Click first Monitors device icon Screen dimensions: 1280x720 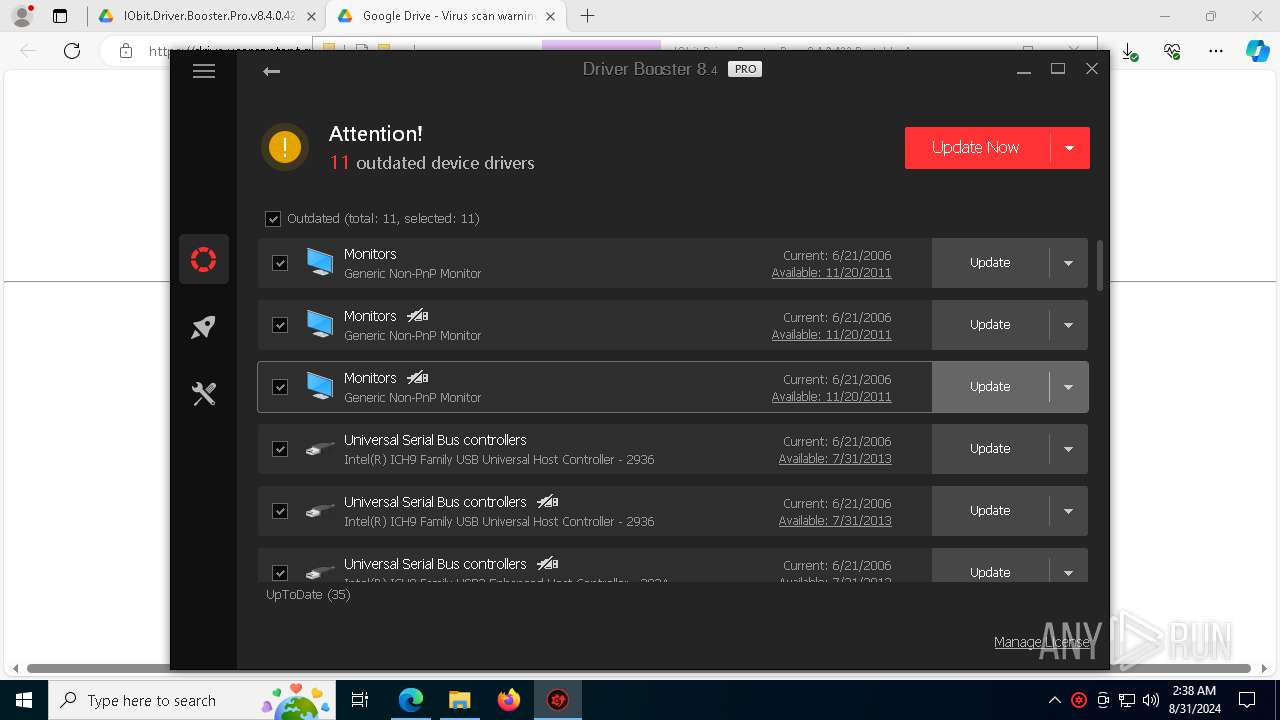click(x=320, y=262)
